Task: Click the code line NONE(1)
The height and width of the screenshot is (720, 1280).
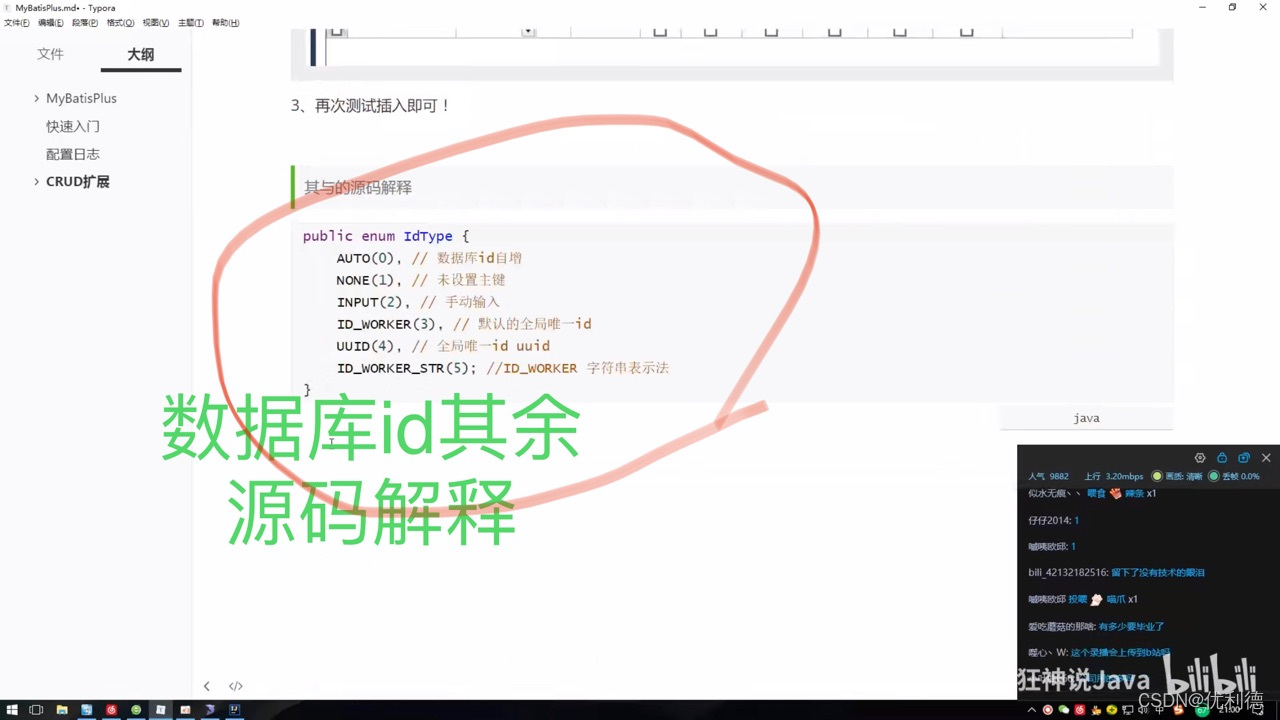Action: click(x=421, y=280)
